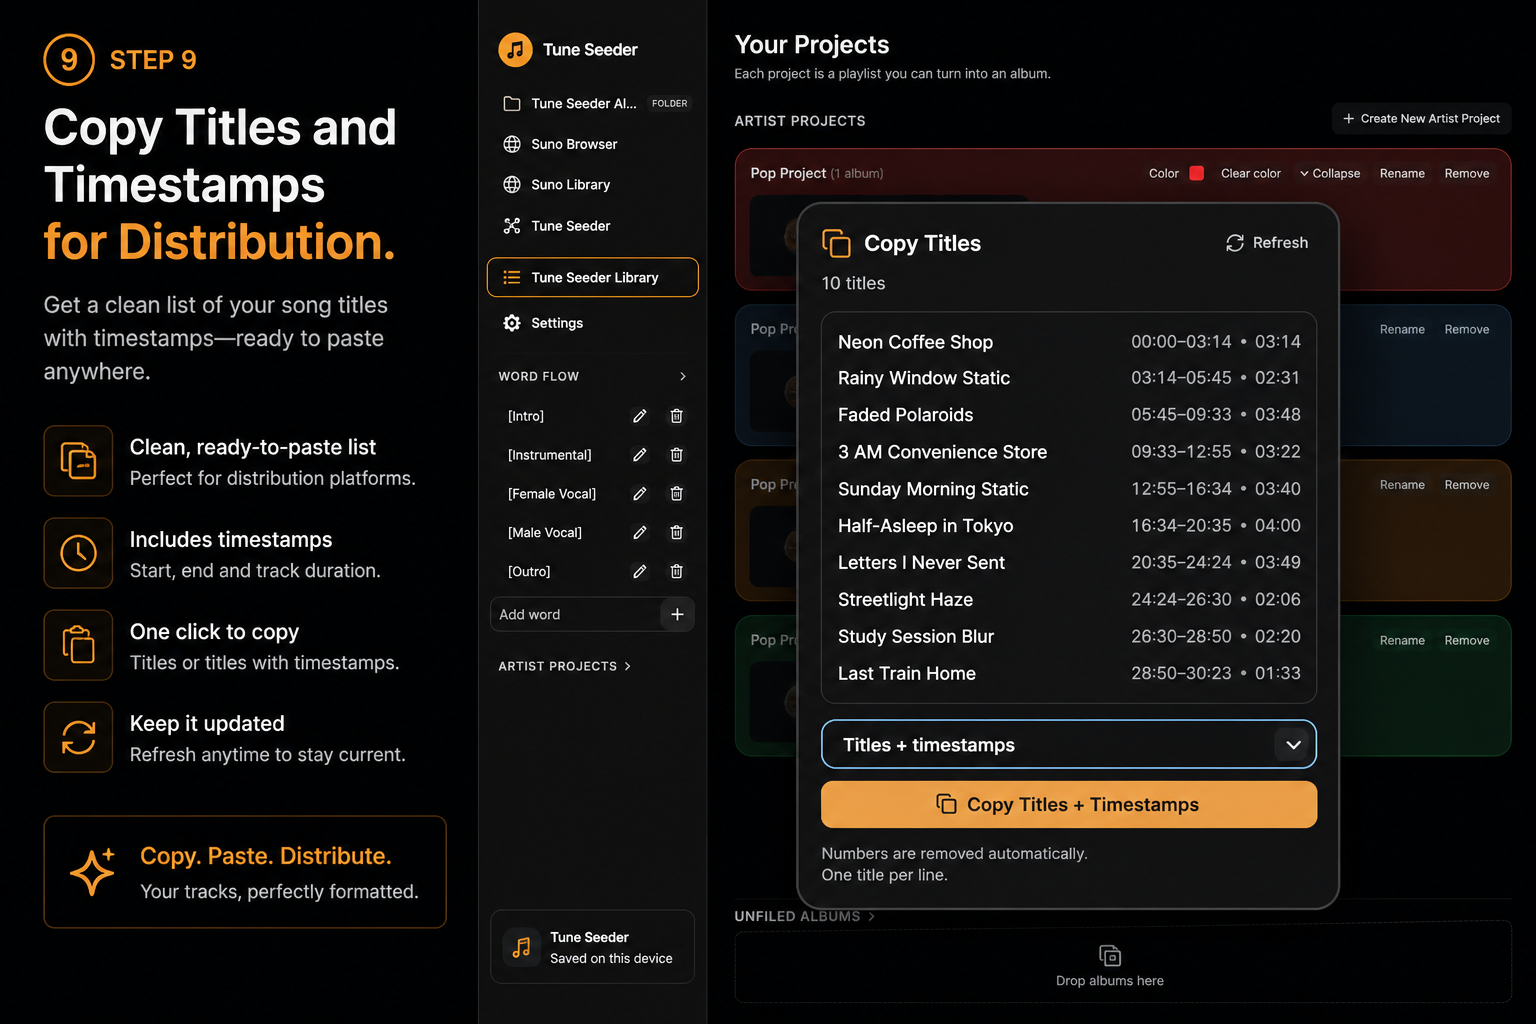Select 3 AM Convenience Store title
The width and height of the screenshot is (1536, 1024).
[942, 452]
